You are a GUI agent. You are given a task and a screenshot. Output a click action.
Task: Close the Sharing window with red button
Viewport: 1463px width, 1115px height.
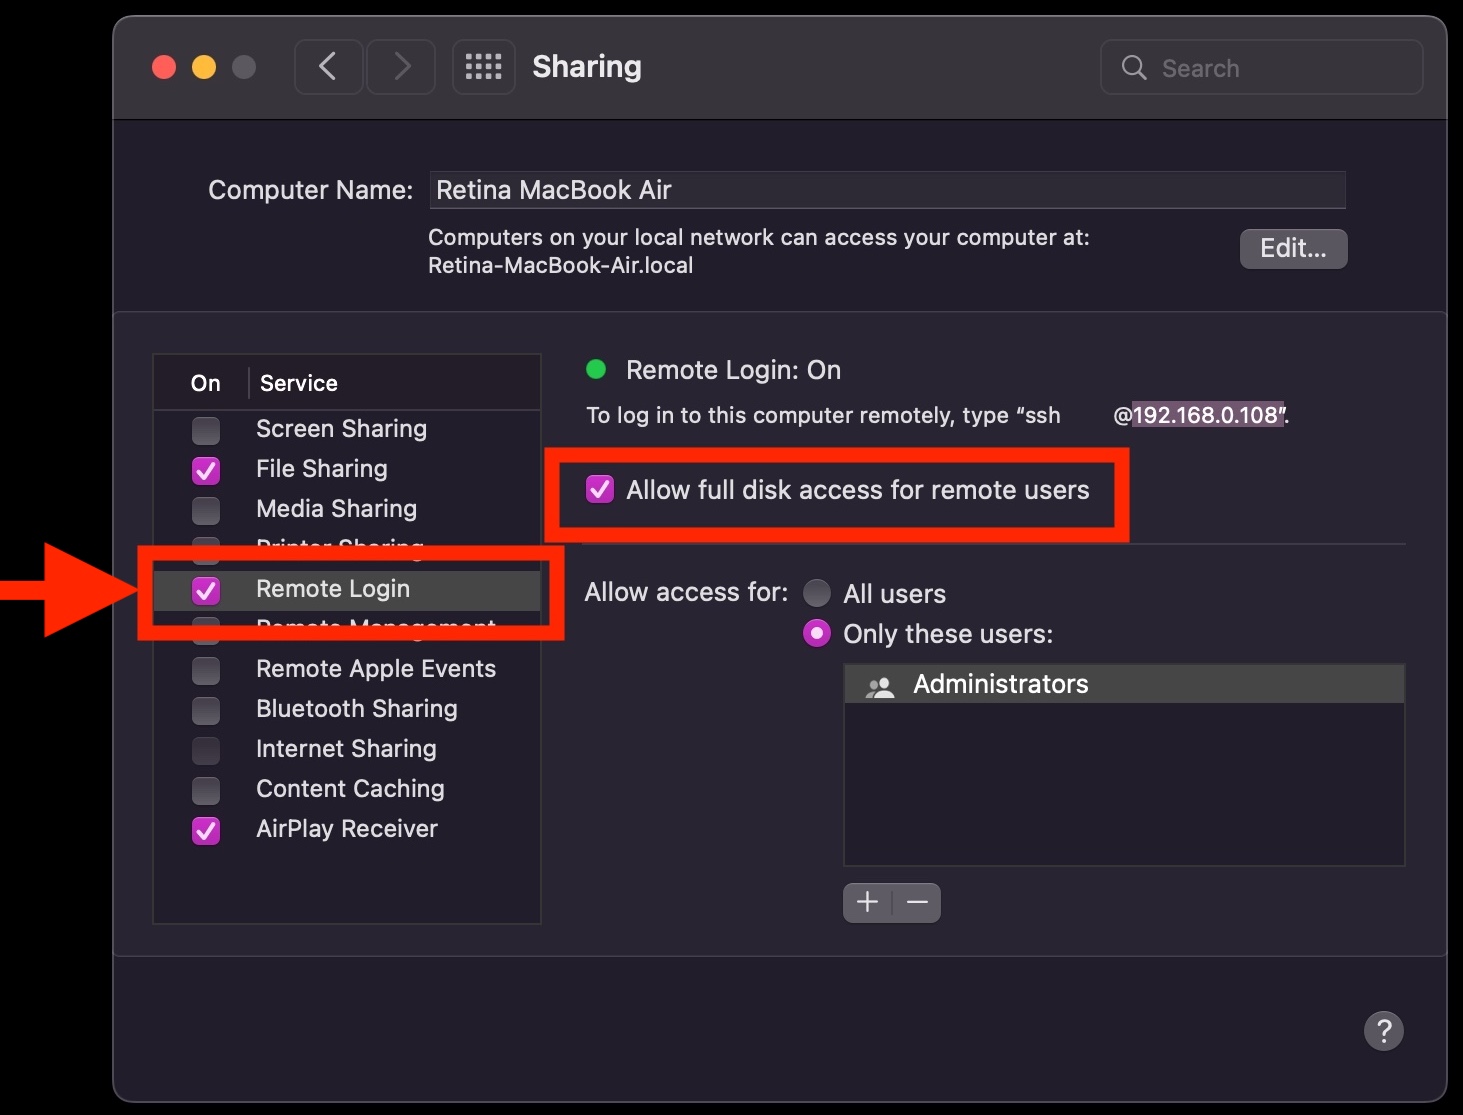164,67
